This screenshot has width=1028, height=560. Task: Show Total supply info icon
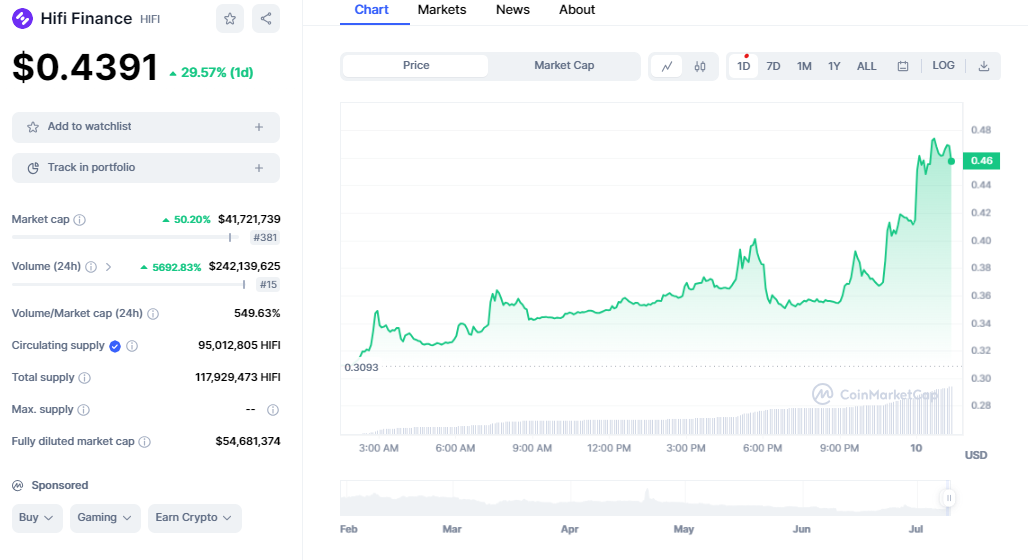click(x=85, y=378)
